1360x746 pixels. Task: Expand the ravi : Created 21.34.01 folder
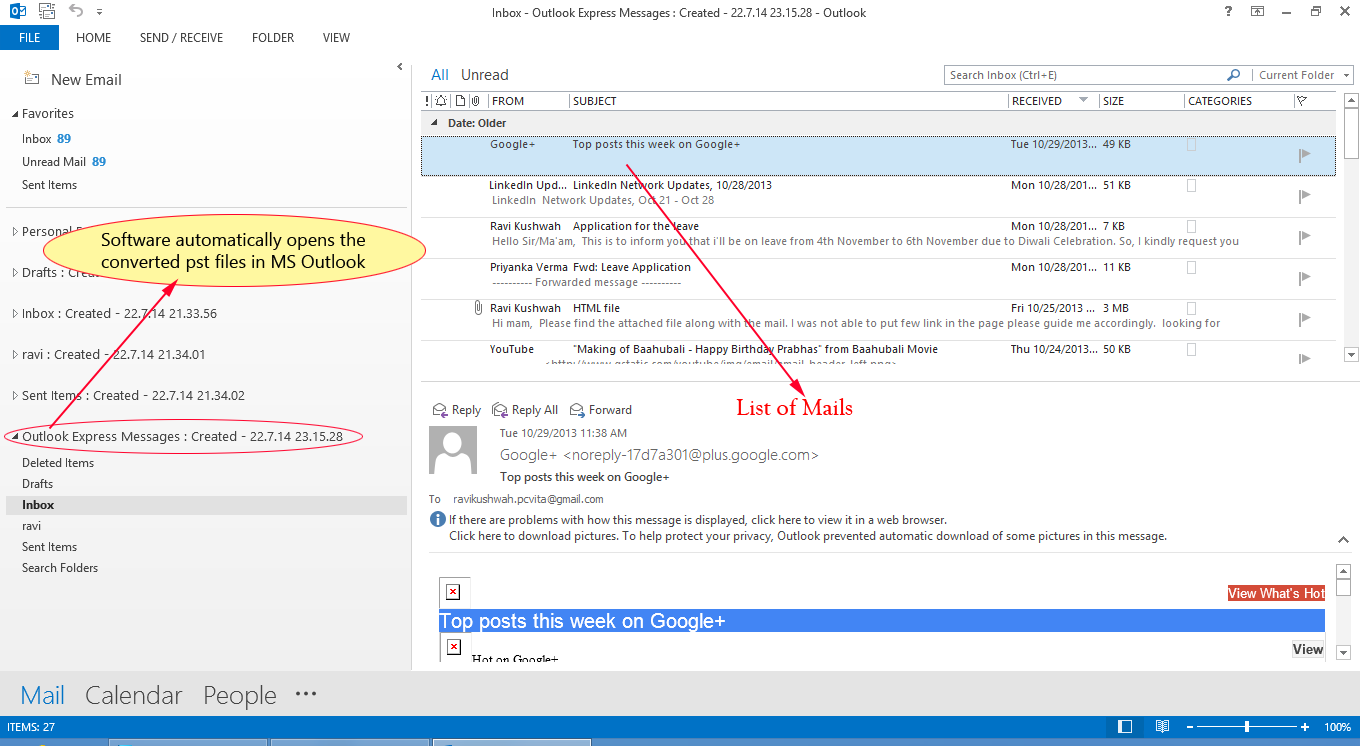(15, 354)
